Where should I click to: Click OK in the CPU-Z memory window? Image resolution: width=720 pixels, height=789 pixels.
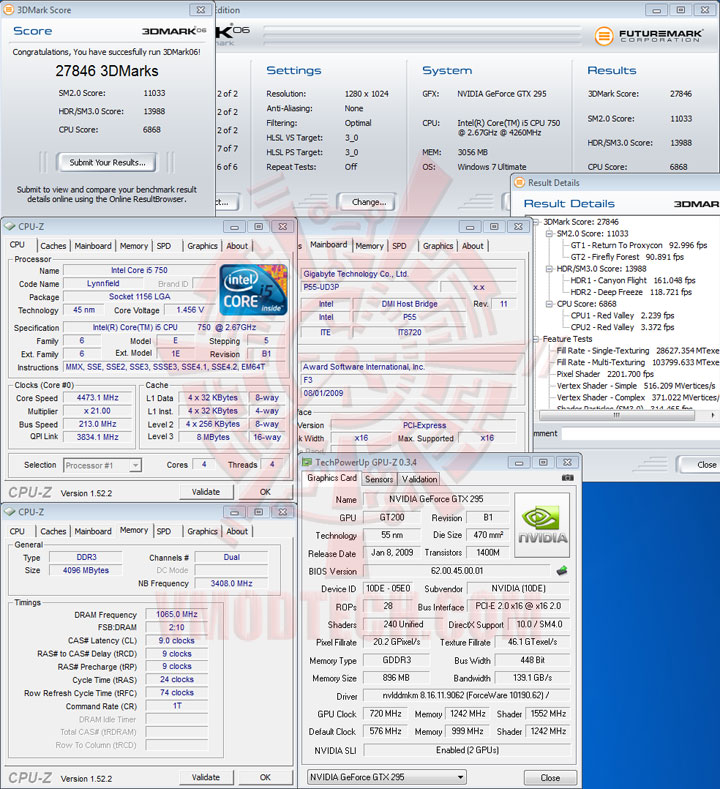pyautogui.click(x=265, y=777)
